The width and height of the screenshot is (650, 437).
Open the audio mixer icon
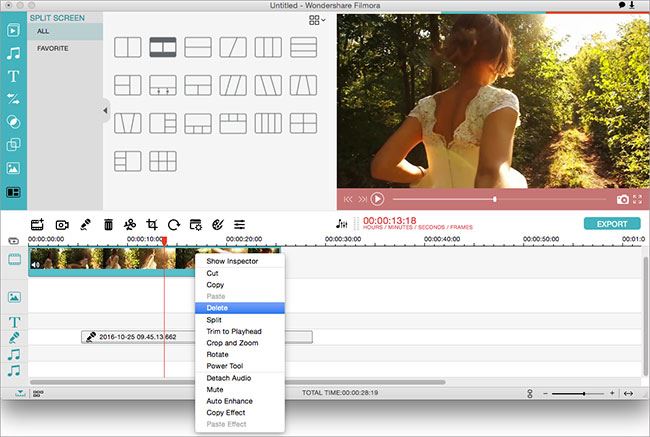pos(341,224)
